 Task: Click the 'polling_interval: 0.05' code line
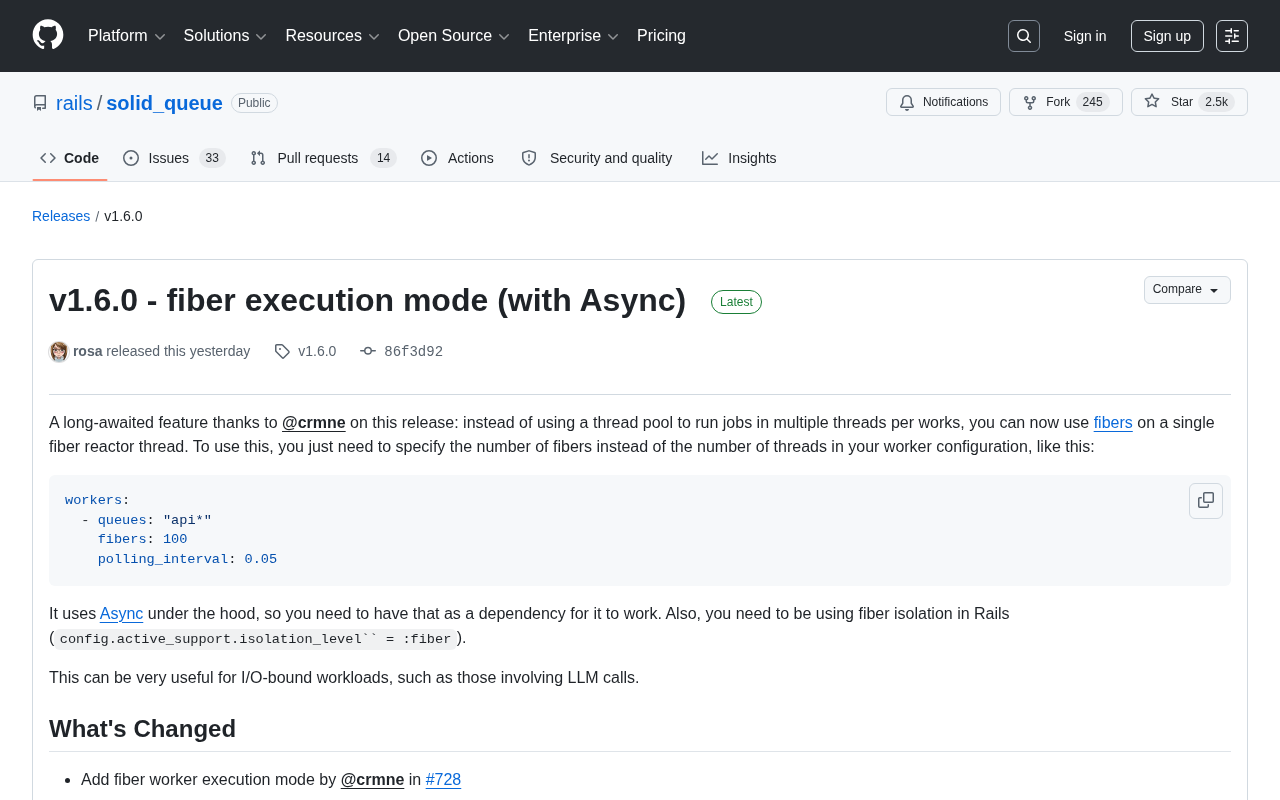point(187,559)
